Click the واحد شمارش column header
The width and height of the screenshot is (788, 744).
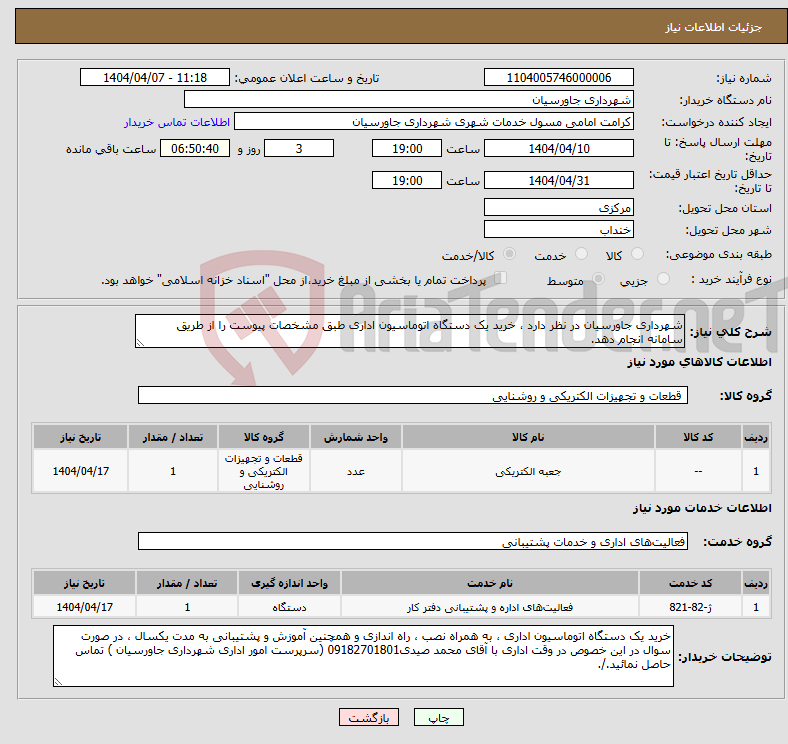pyautogui.click(x=356, y=437)
